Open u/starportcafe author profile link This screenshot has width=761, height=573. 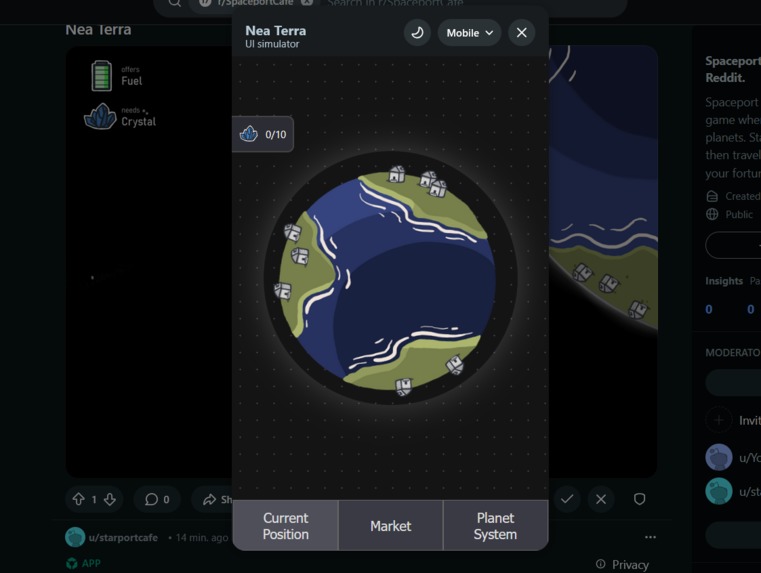point(123,538)
